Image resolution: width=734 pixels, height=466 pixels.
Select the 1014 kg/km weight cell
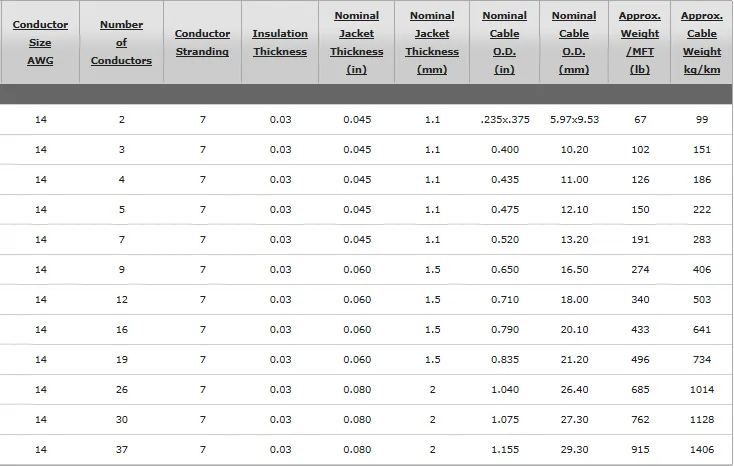(702, 390)
